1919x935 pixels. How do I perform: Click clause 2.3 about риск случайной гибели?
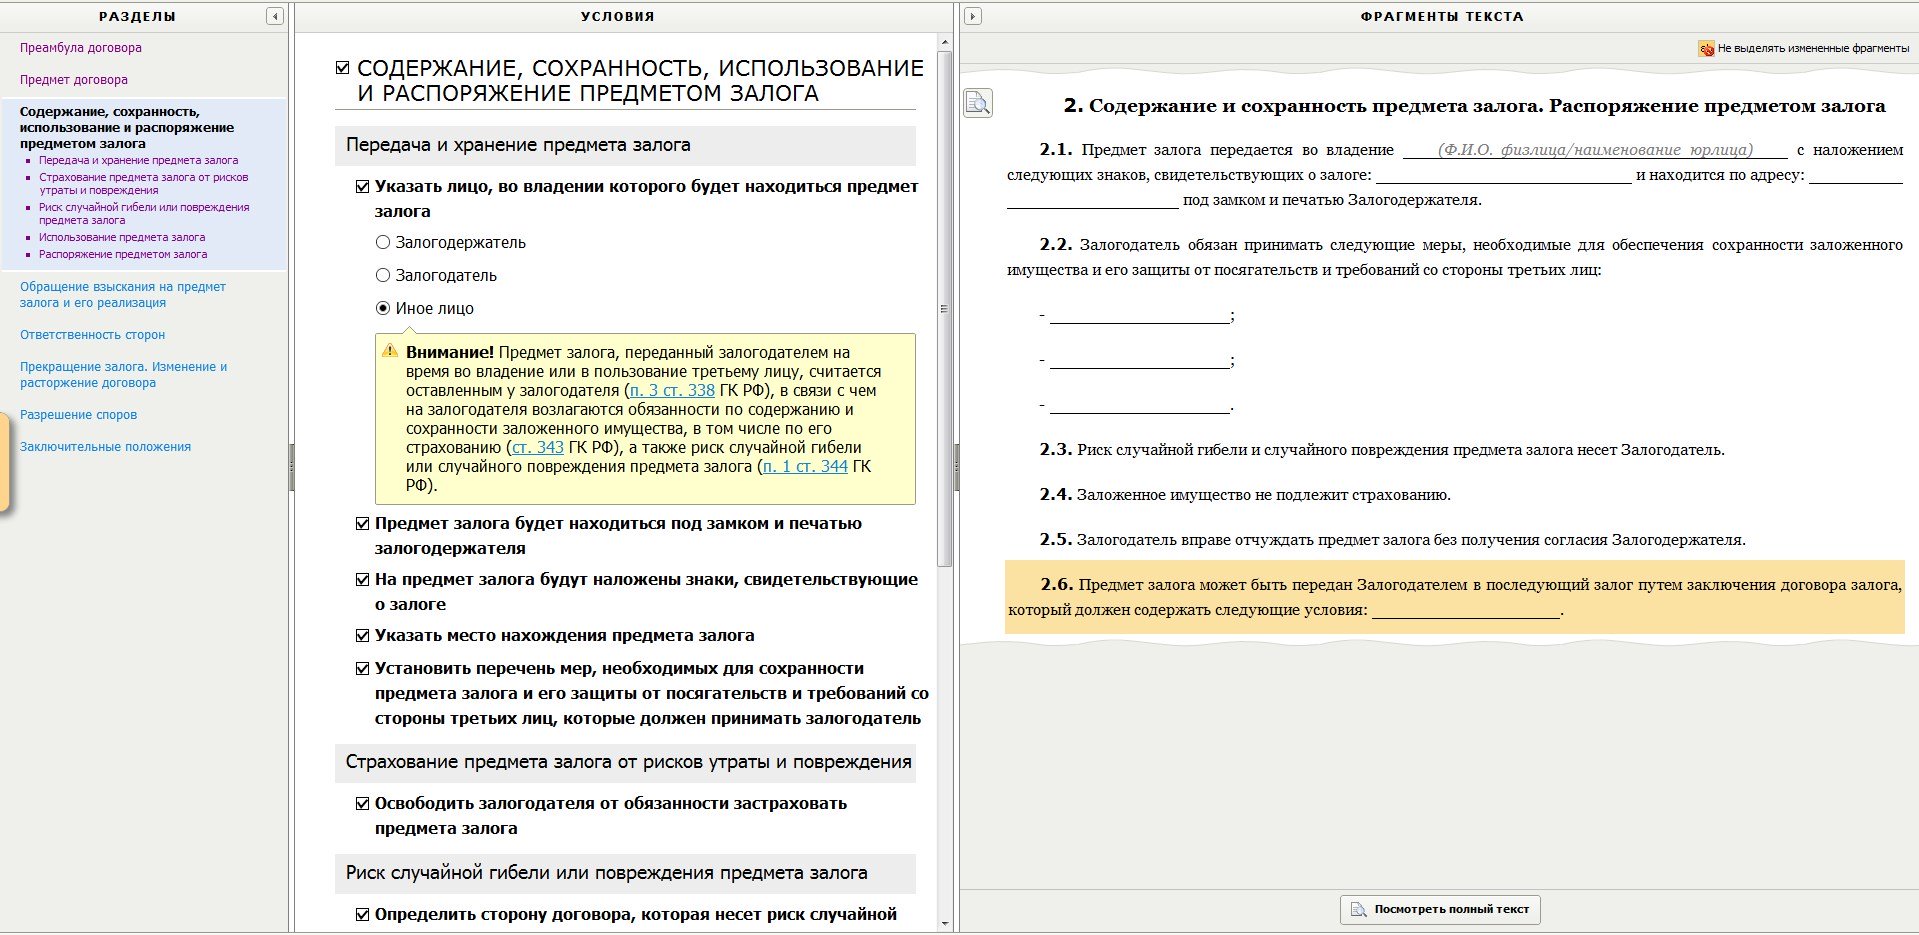(1382, 450)
